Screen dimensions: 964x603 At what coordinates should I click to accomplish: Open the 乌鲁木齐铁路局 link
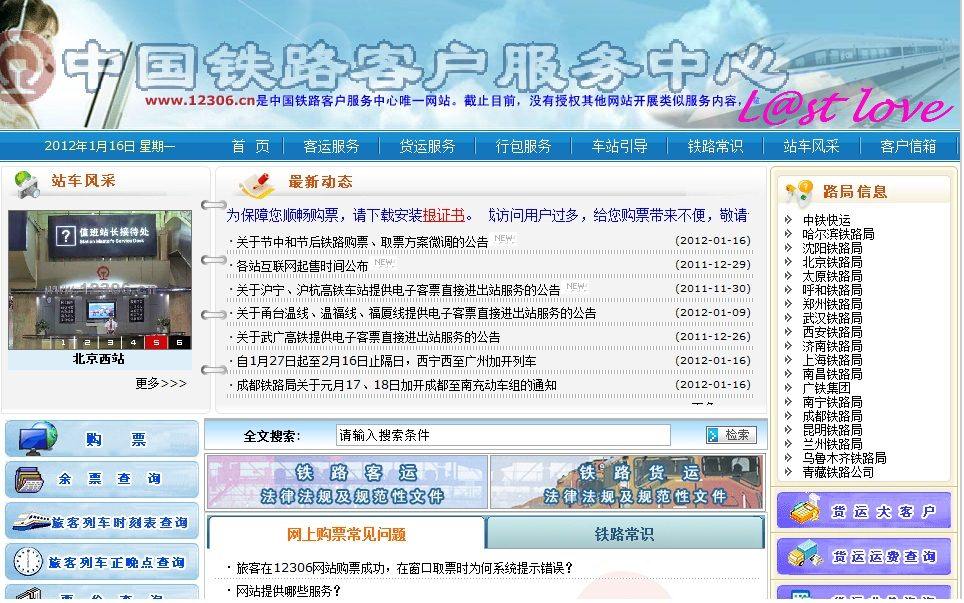(844, 458)
